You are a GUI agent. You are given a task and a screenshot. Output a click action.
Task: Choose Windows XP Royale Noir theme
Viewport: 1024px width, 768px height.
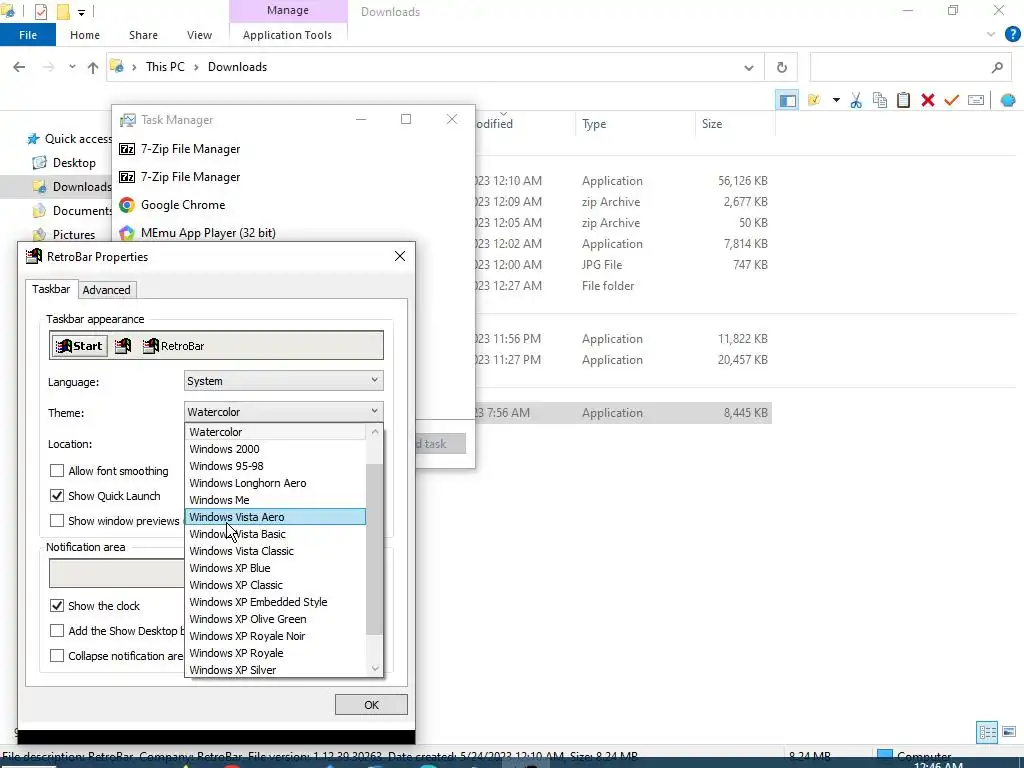pyautogui.click(x=276, y=635)
